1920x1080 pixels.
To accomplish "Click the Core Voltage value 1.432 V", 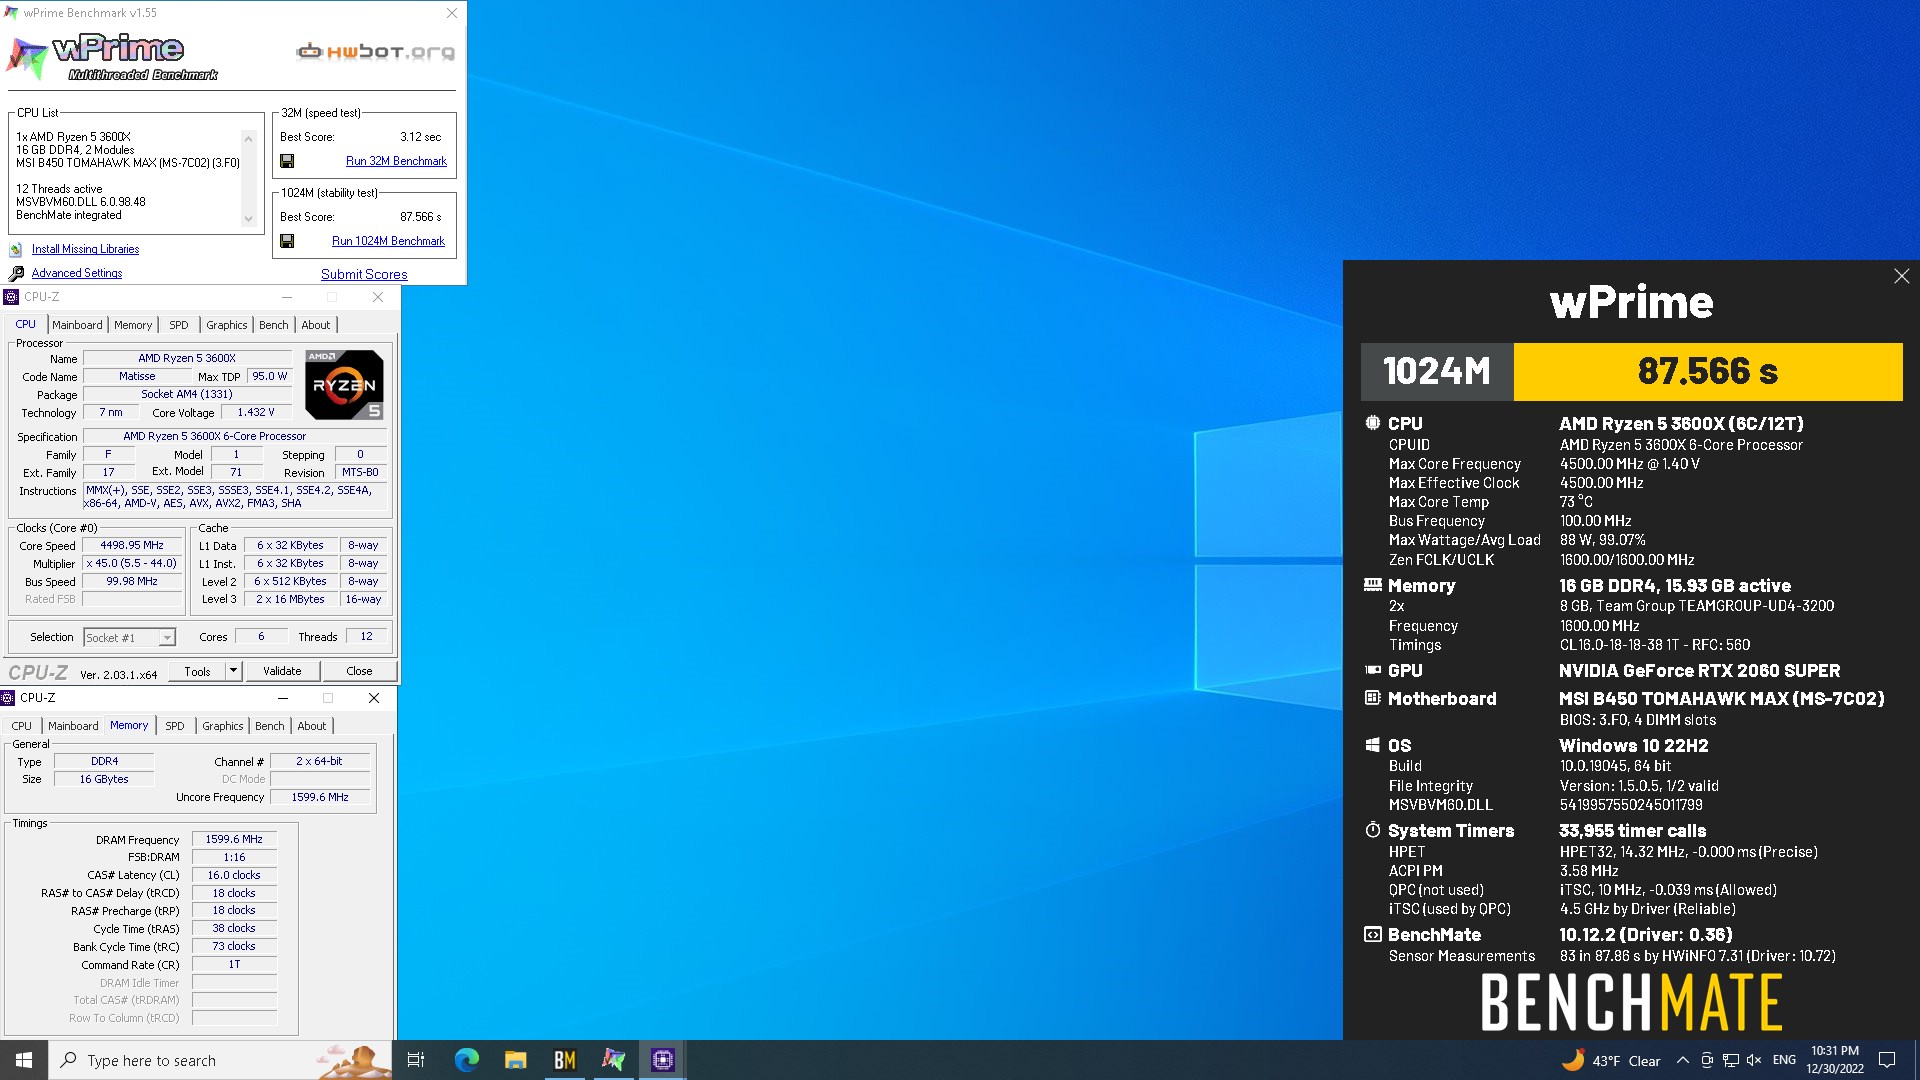I will (x=256, y=412).
